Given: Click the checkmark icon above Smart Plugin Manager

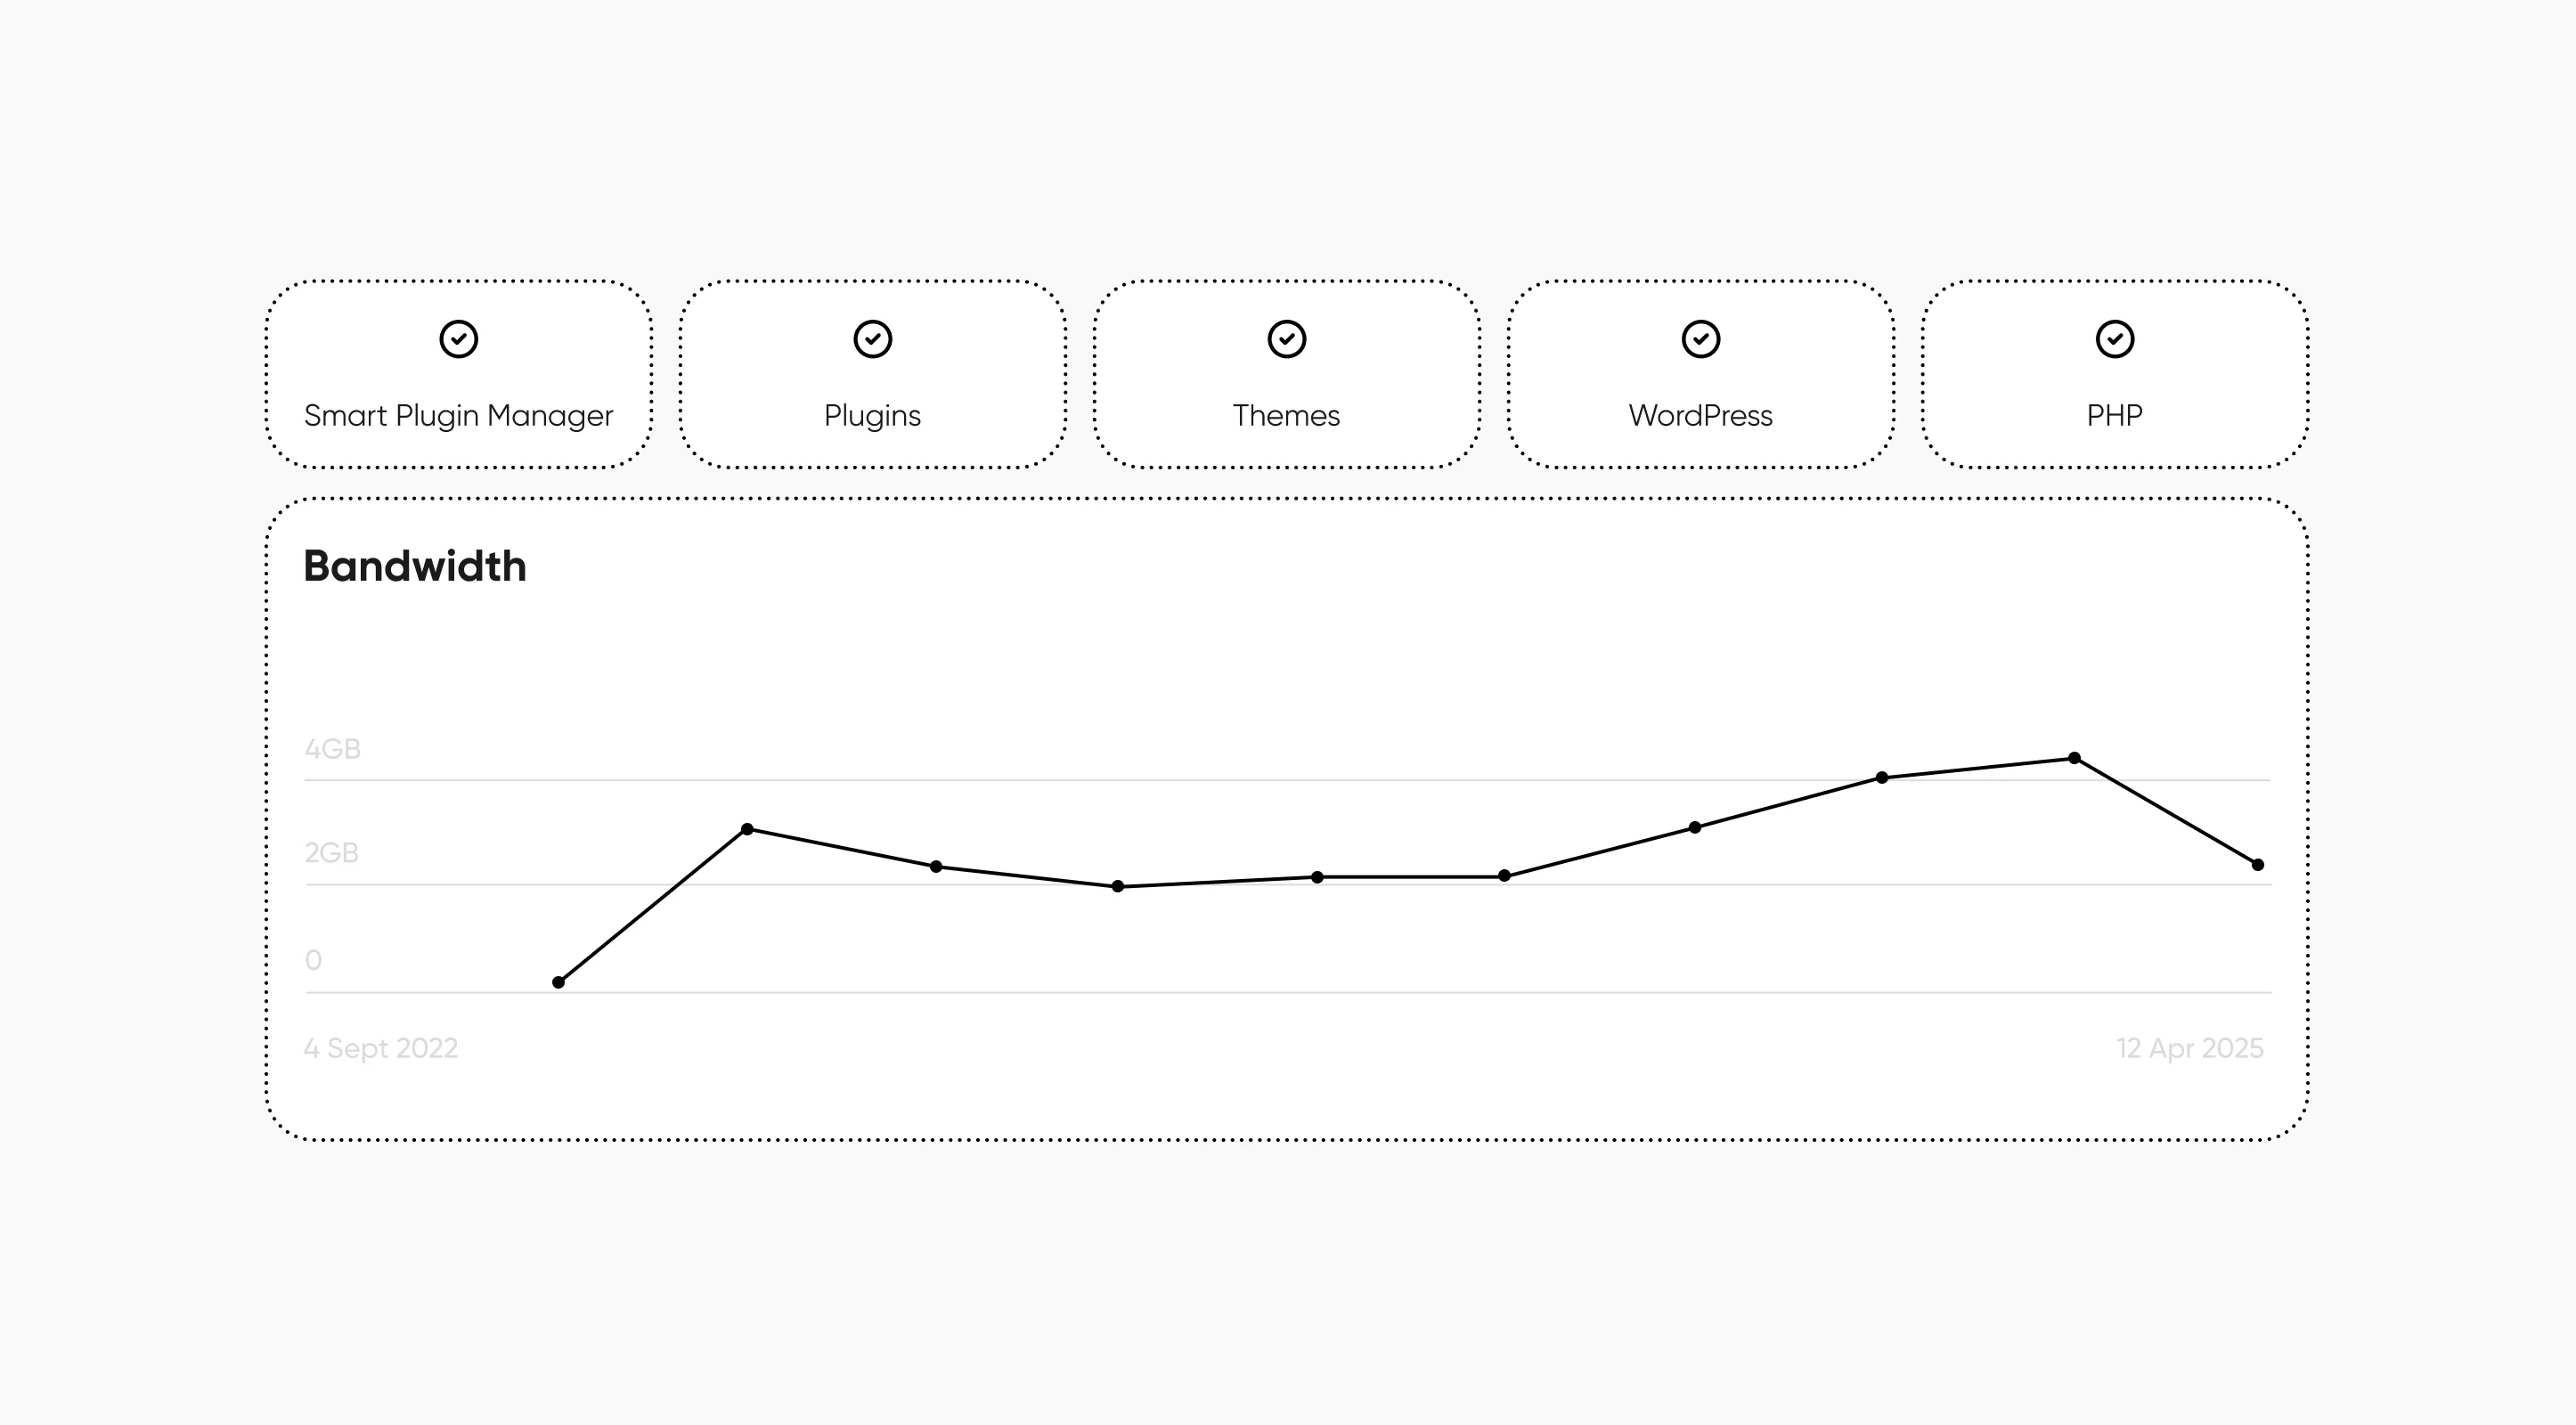Looking at the screenshot, I should (x=459, y=339).
